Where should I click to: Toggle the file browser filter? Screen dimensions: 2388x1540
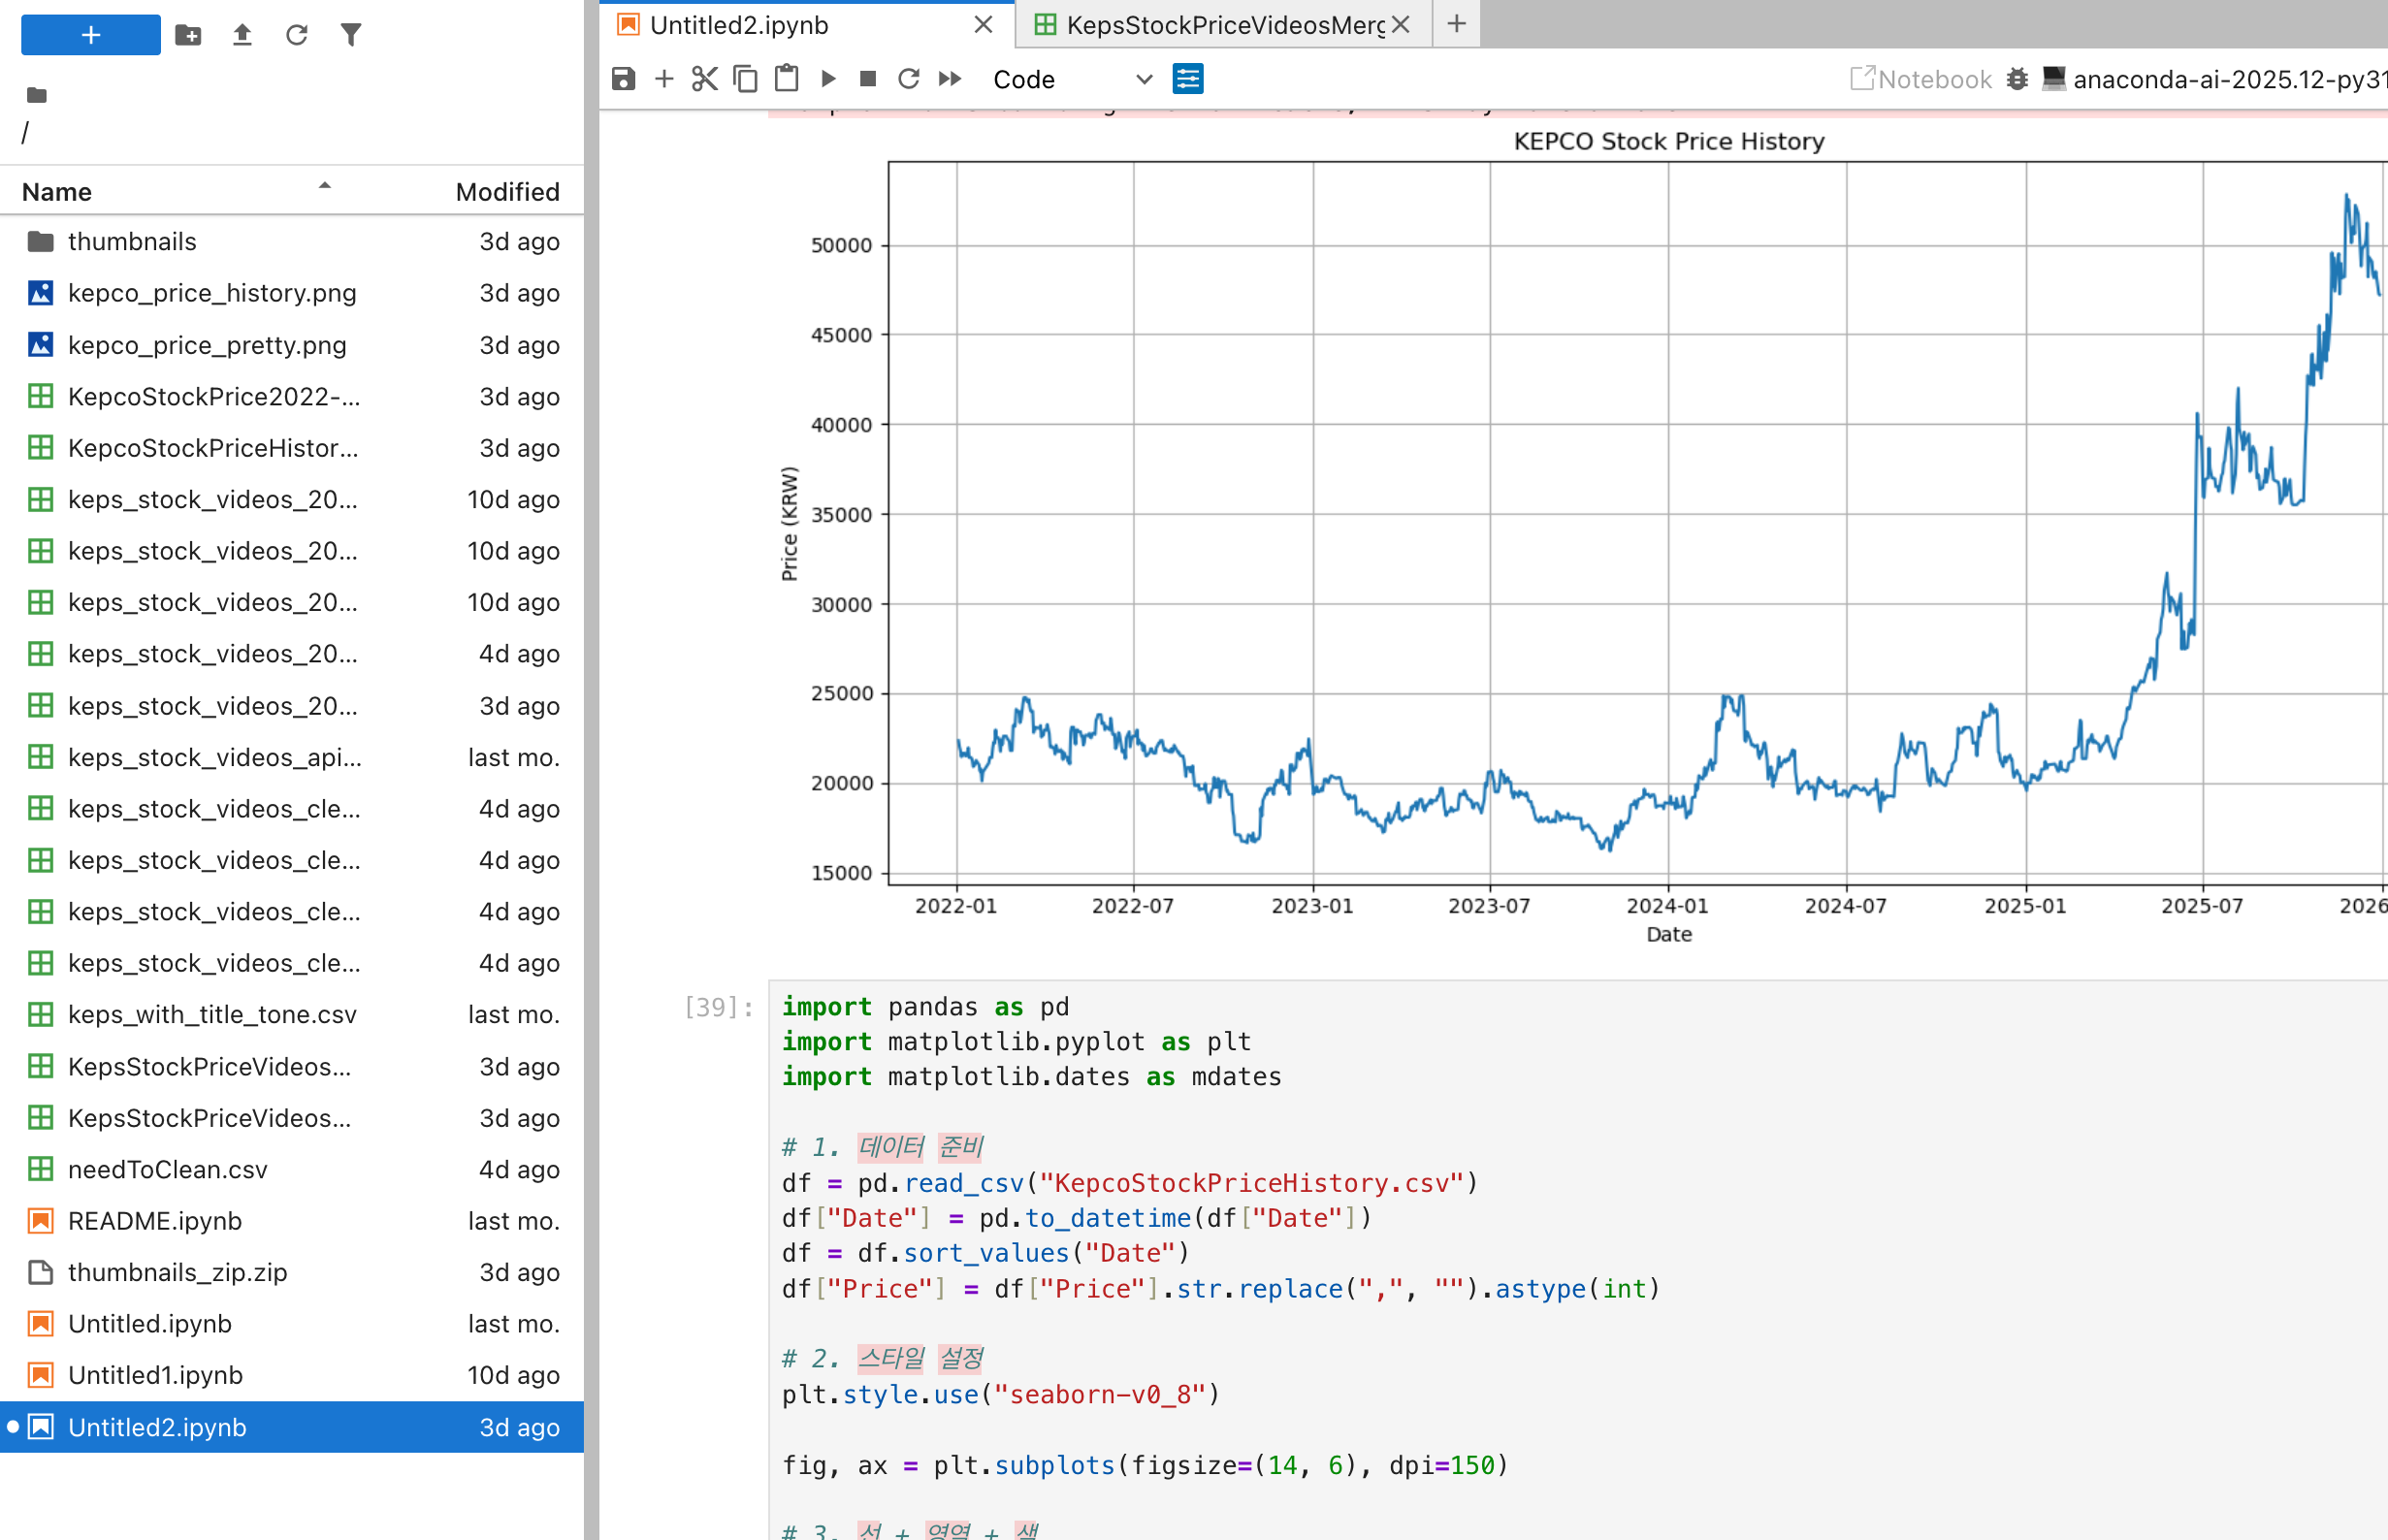(350, 34)
